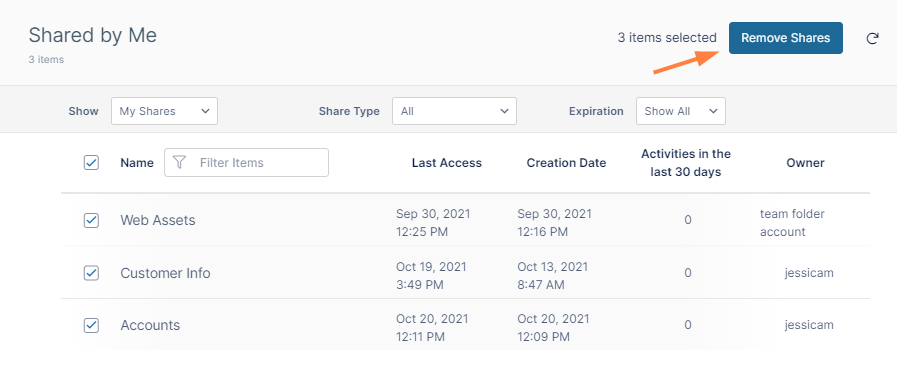The image size is (897, 371).
Task: Open the Customer Info share
Action: [165, 273]
